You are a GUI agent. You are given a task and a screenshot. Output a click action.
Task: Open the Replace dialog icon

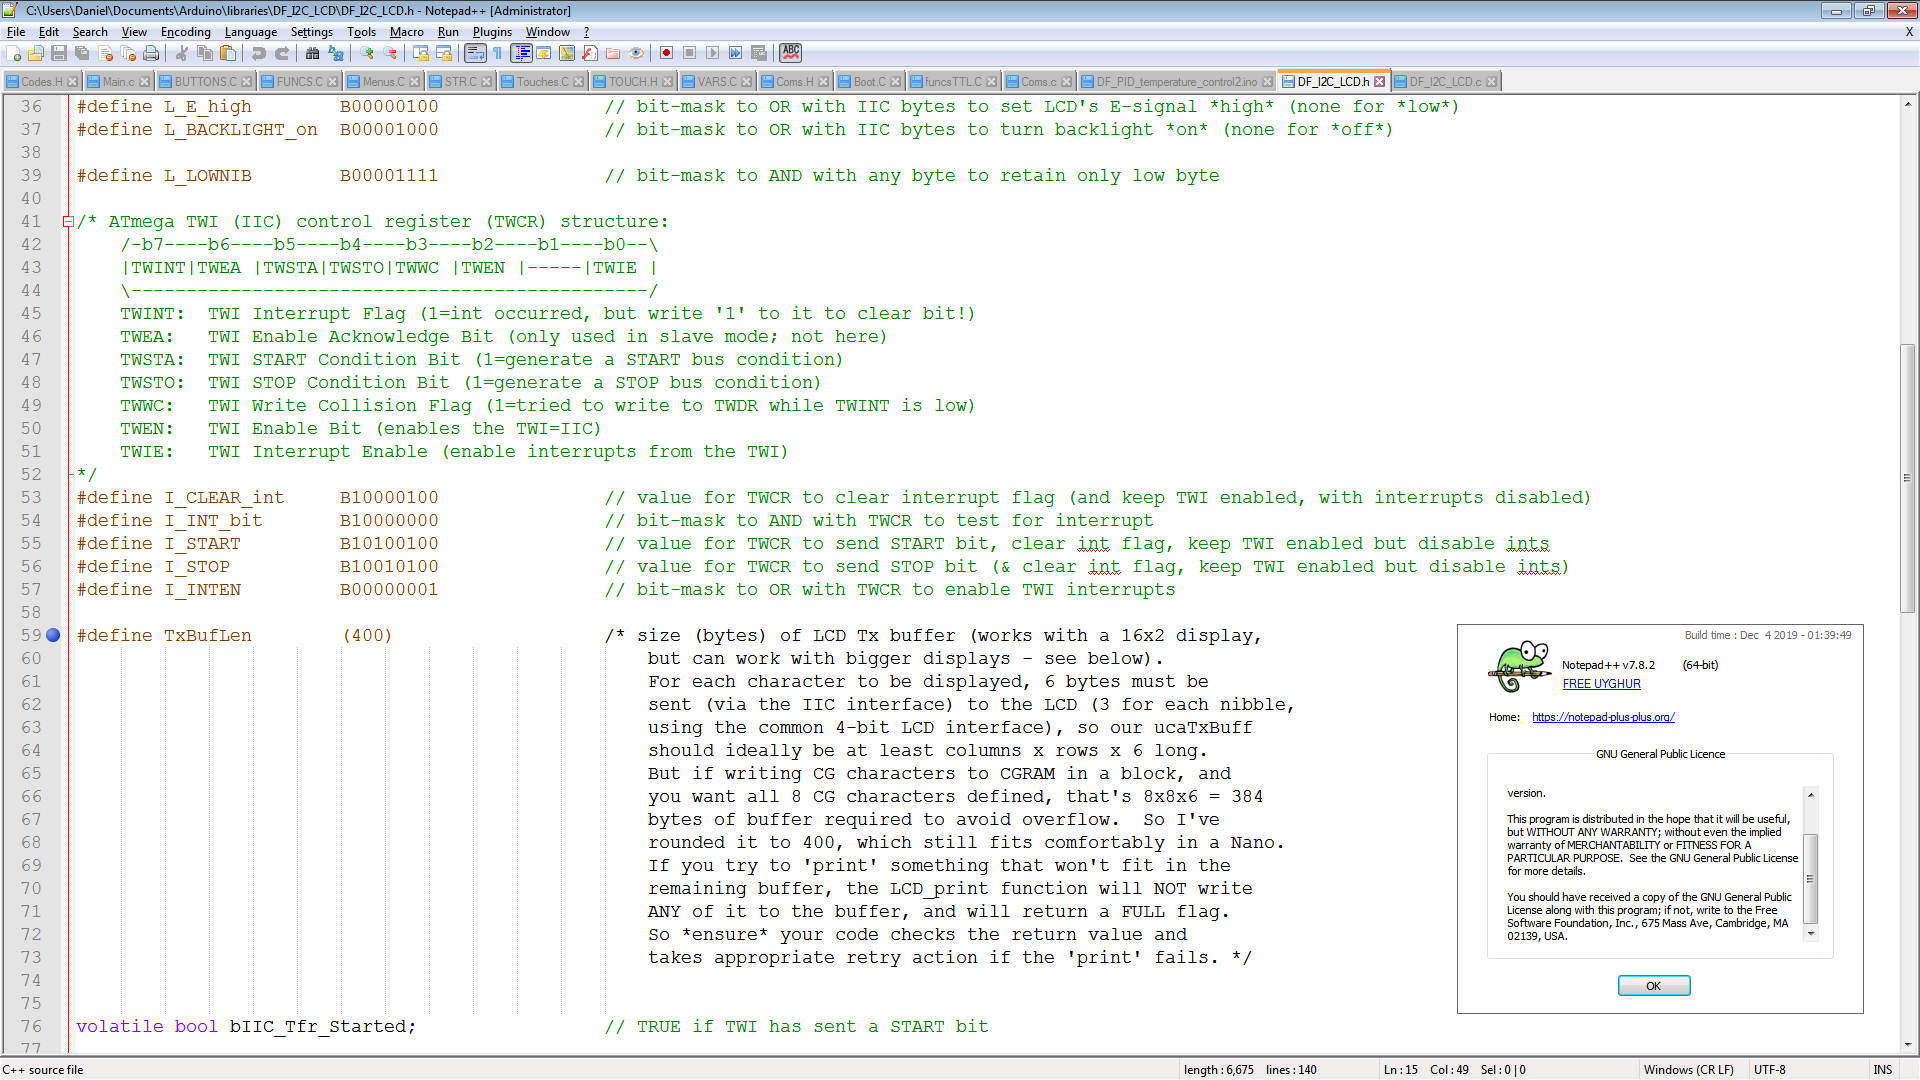(336, 53)
